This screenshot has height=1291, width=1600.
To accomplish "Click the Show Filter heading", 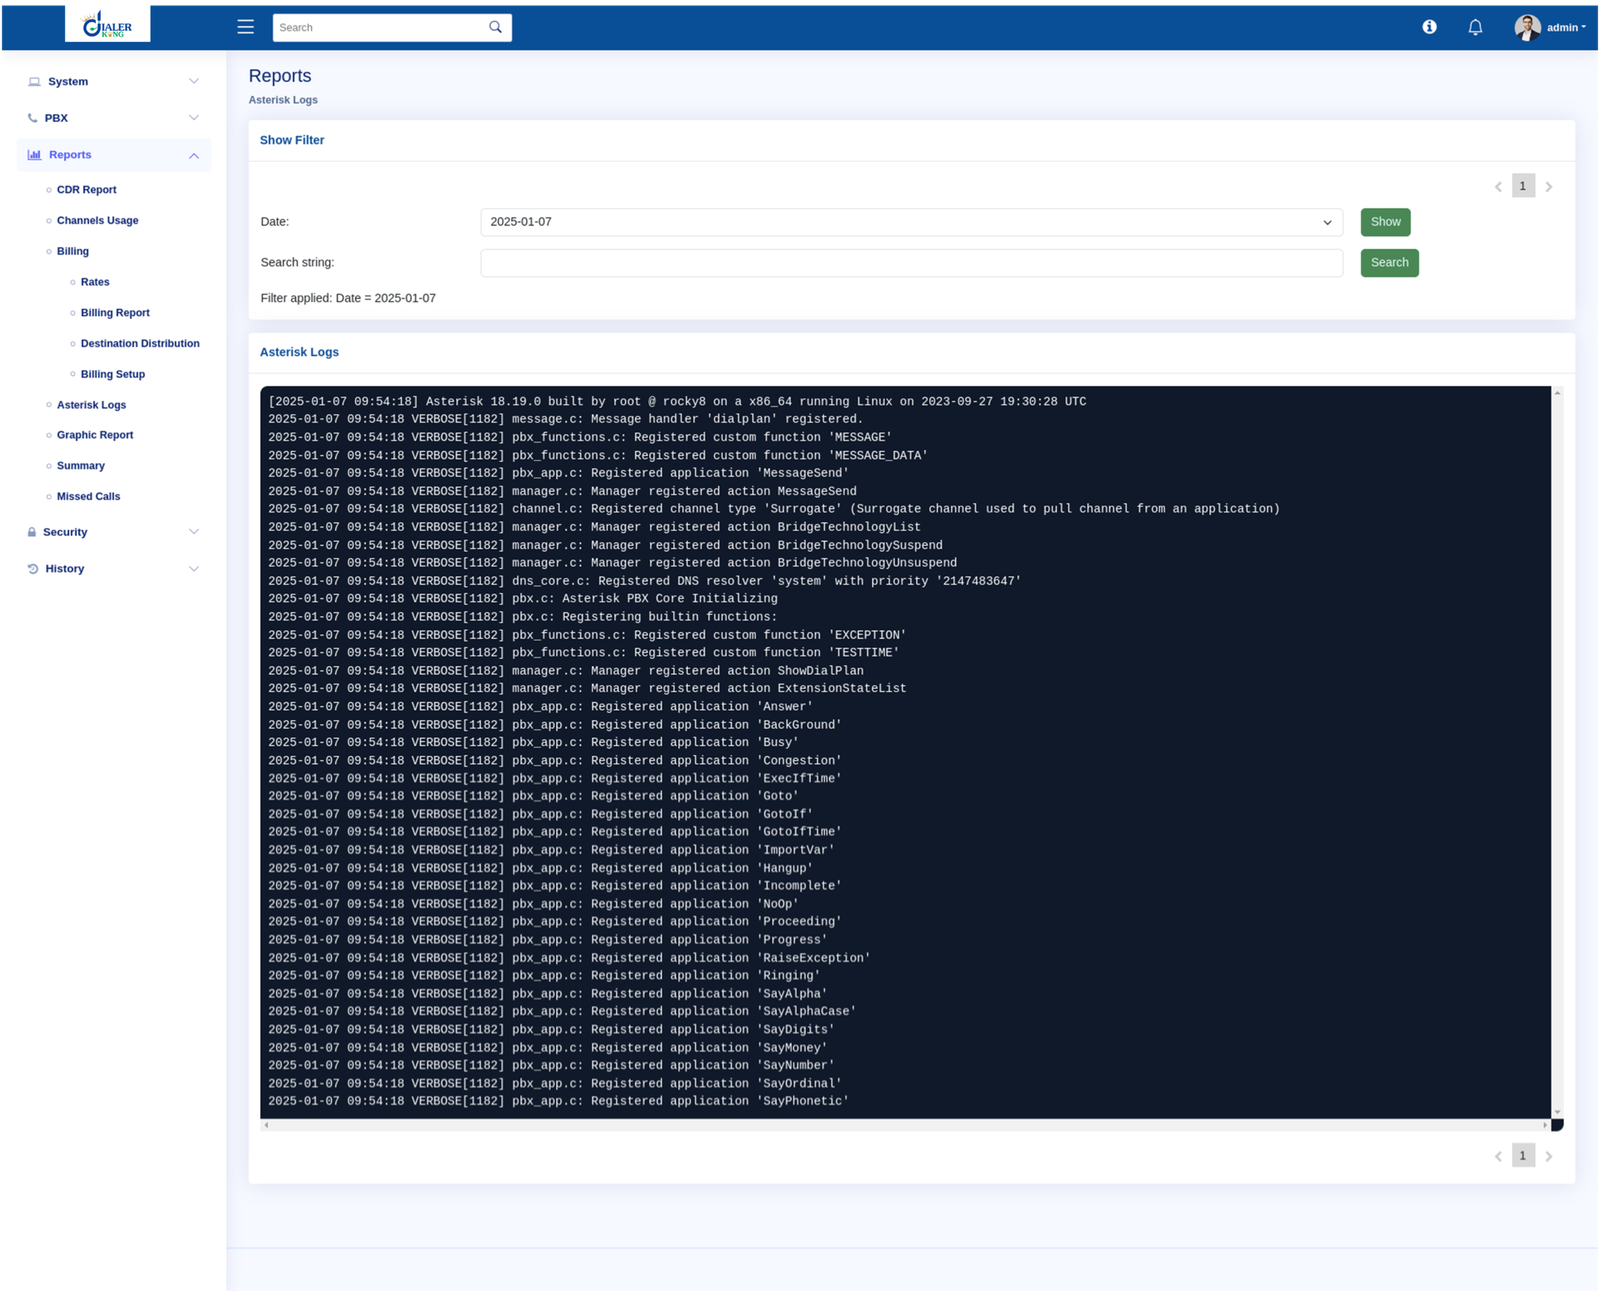I will pyautogui.click(x=292, y=140).
